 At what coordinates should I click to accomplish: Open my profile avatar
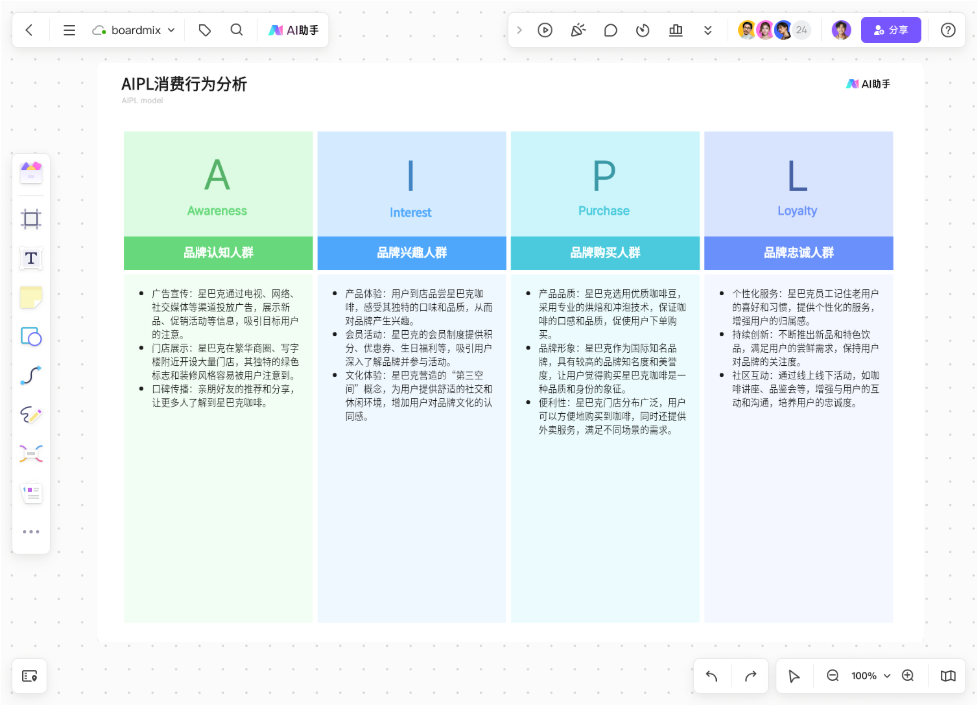[841, 30]
